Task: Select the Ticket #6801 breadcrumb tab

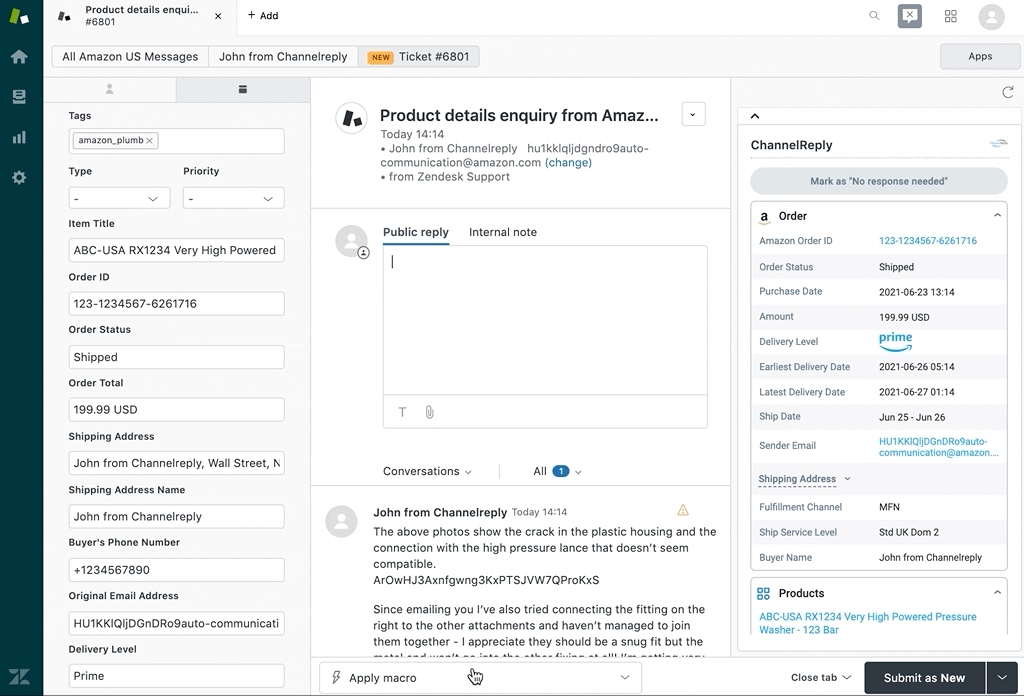Action: click(x=419, y=57)
